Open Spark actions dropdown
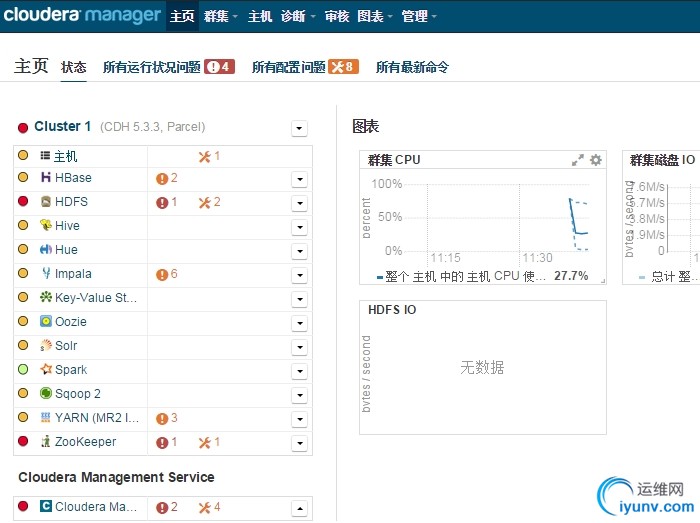The height and width of the screenshot is (523, 700). coord(300,371)
